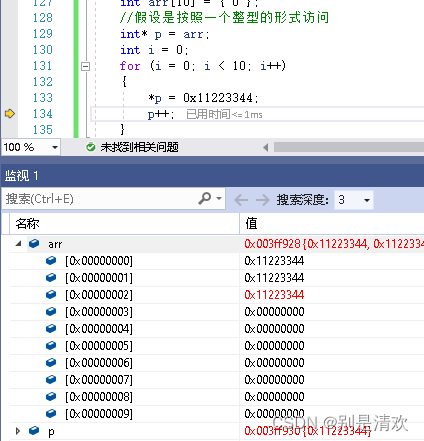
Task: Click the 值 column header
Action: (x=251, y=224)
